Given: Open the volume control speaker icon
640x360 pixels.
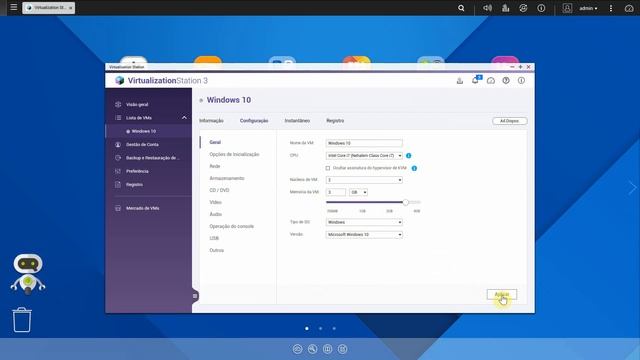Looking at the screenshot, I should pyautogui.click(x=487, y=8).
